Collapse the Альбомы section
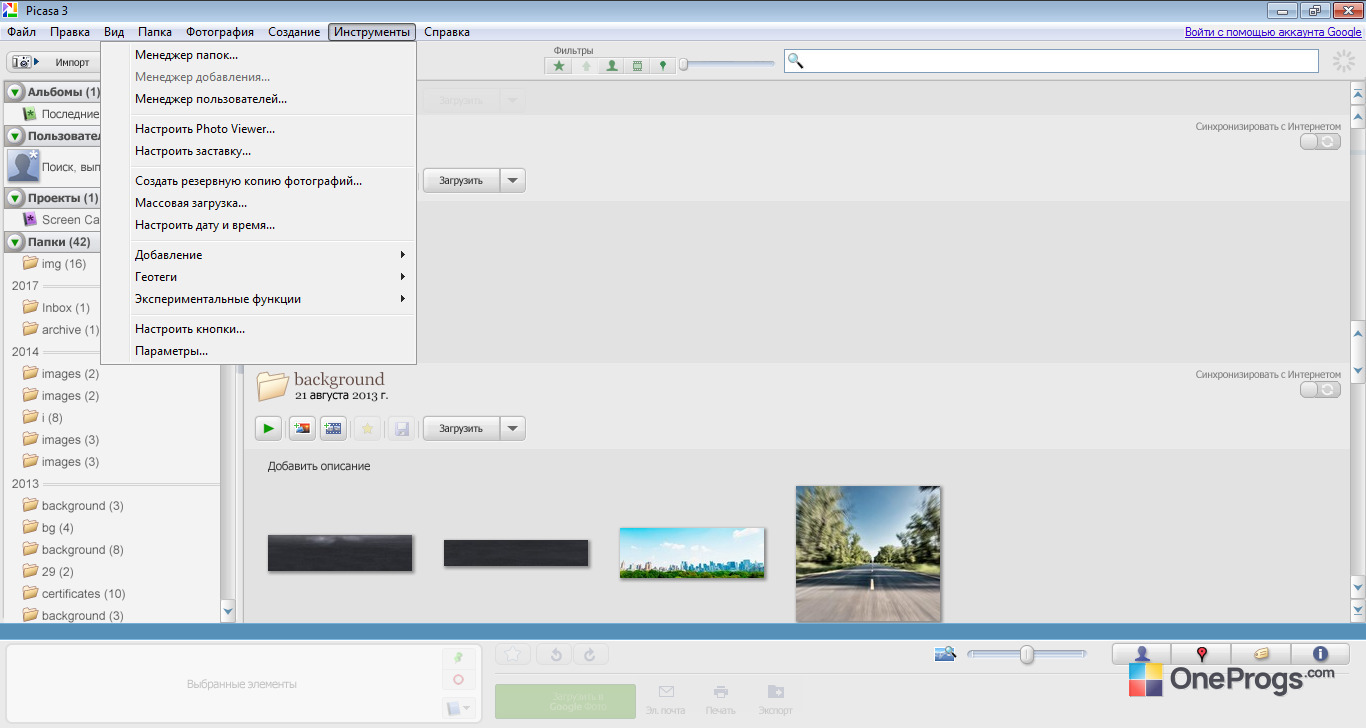The height and width of the screenshot is (728, 1366). (16, 92)
